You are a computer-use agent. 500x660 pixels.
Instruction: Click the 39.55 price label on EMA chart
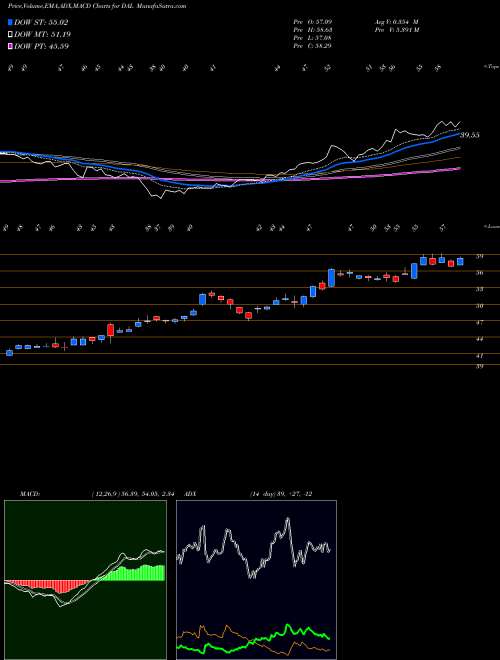470,136
